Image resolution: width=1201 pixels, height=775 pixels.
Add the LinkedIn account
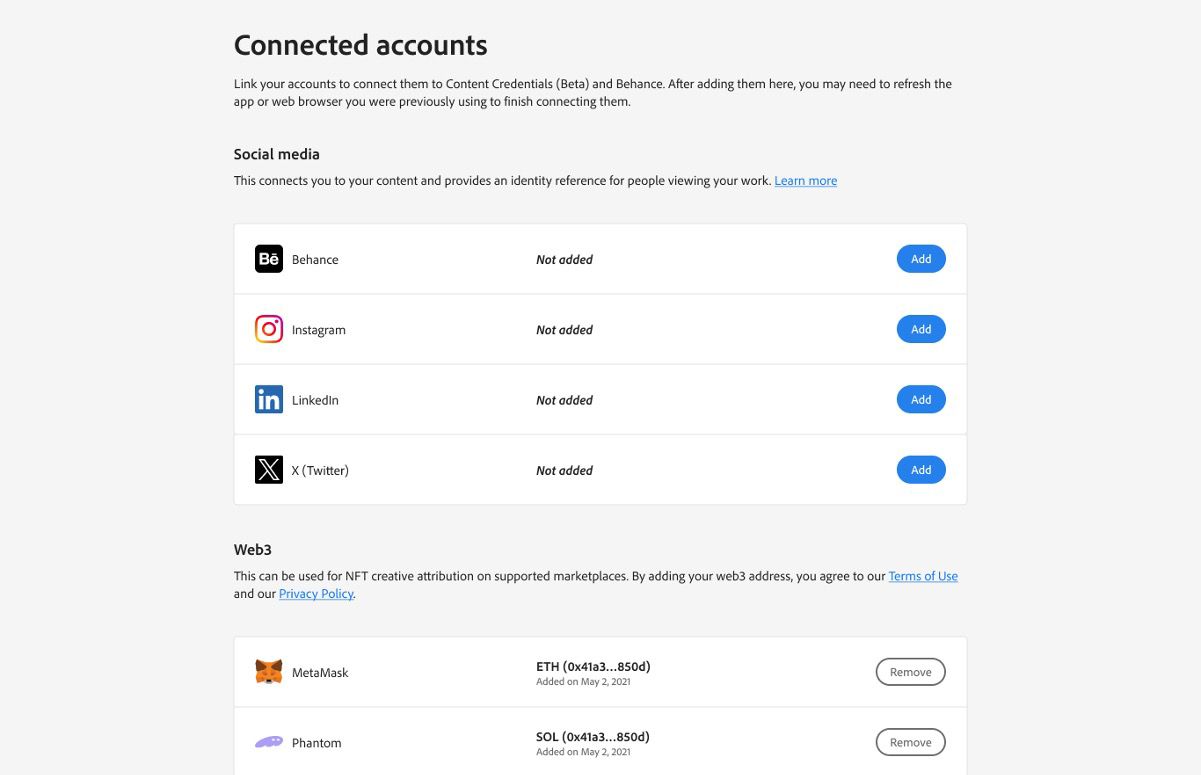[x=920, y=398]
